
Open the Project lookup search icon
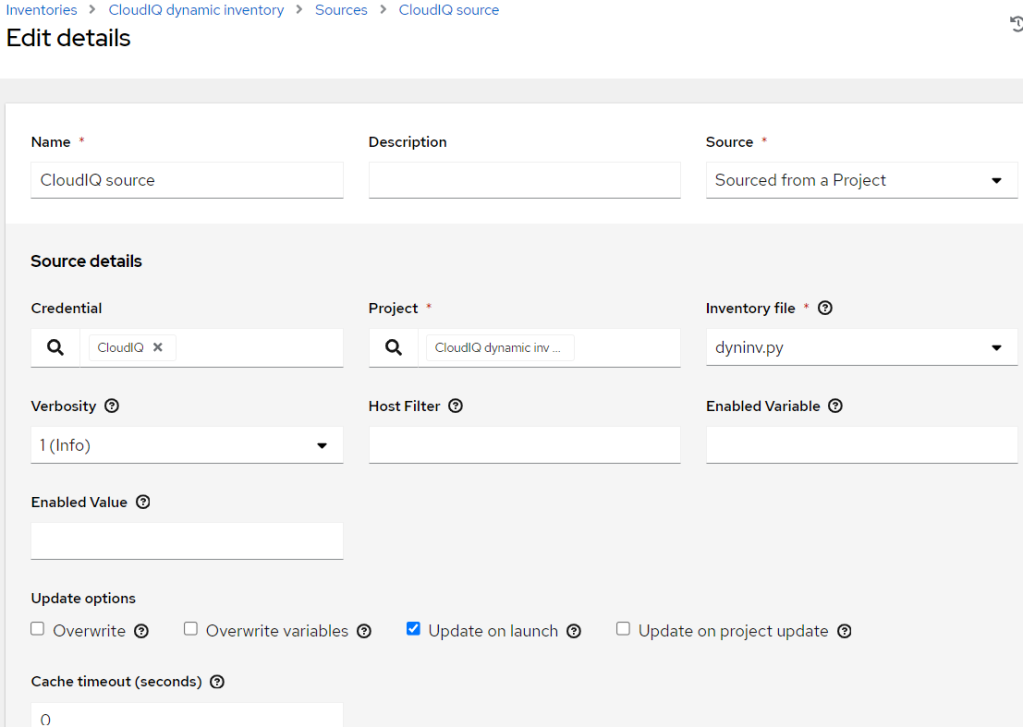tap(394, 348)
